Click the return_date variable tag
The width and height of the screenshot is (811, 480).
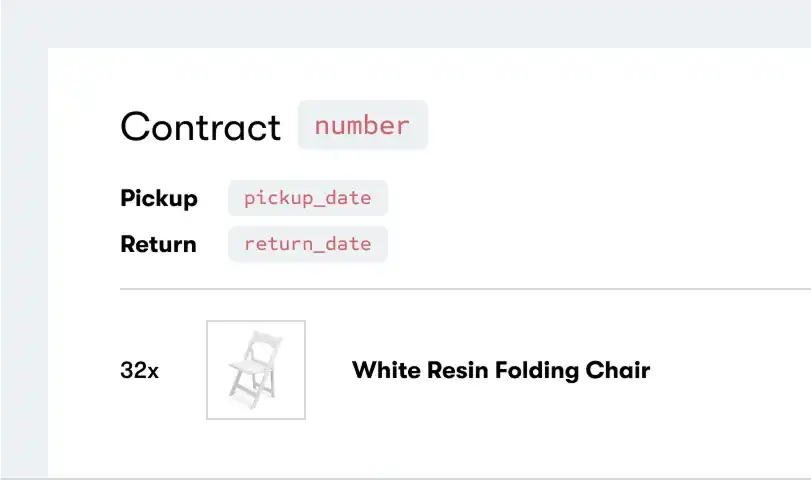pyautogui.click(x=307, y=244)
